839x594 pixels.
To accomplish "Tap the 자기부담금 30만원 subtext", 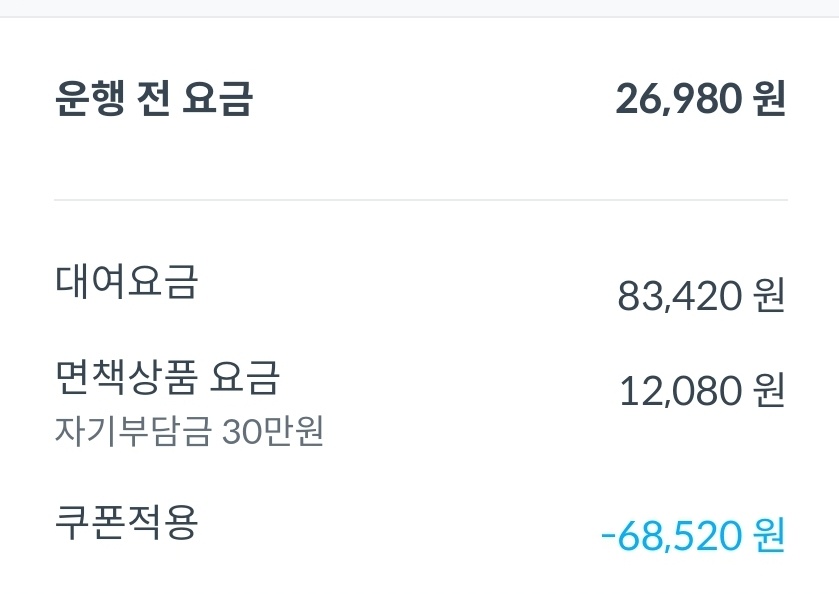I will point(189,433).
